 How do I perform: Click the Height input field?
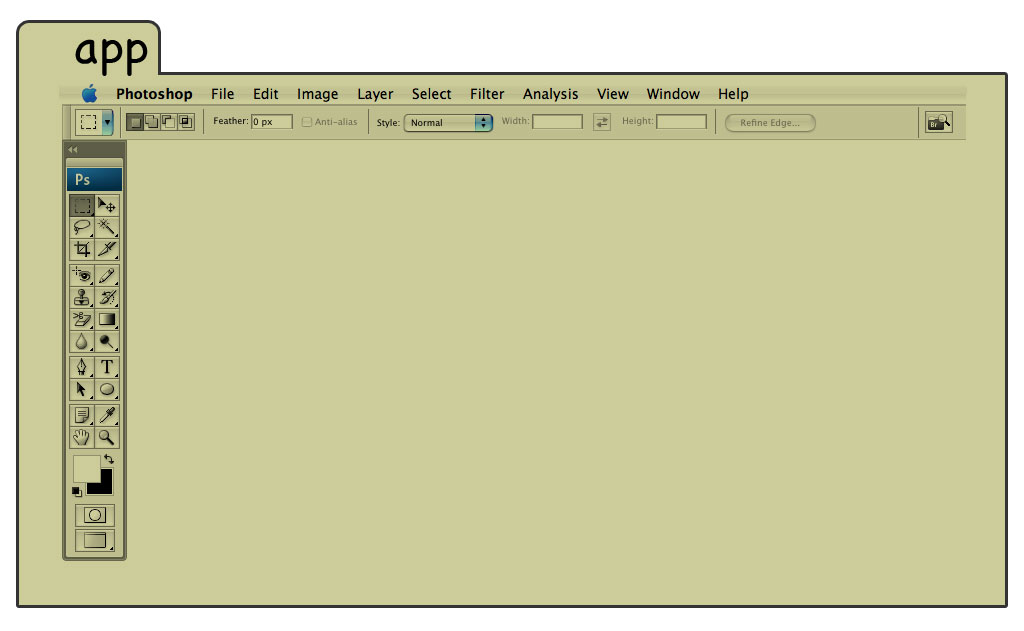pyautogui.click(x=681, y=121)
